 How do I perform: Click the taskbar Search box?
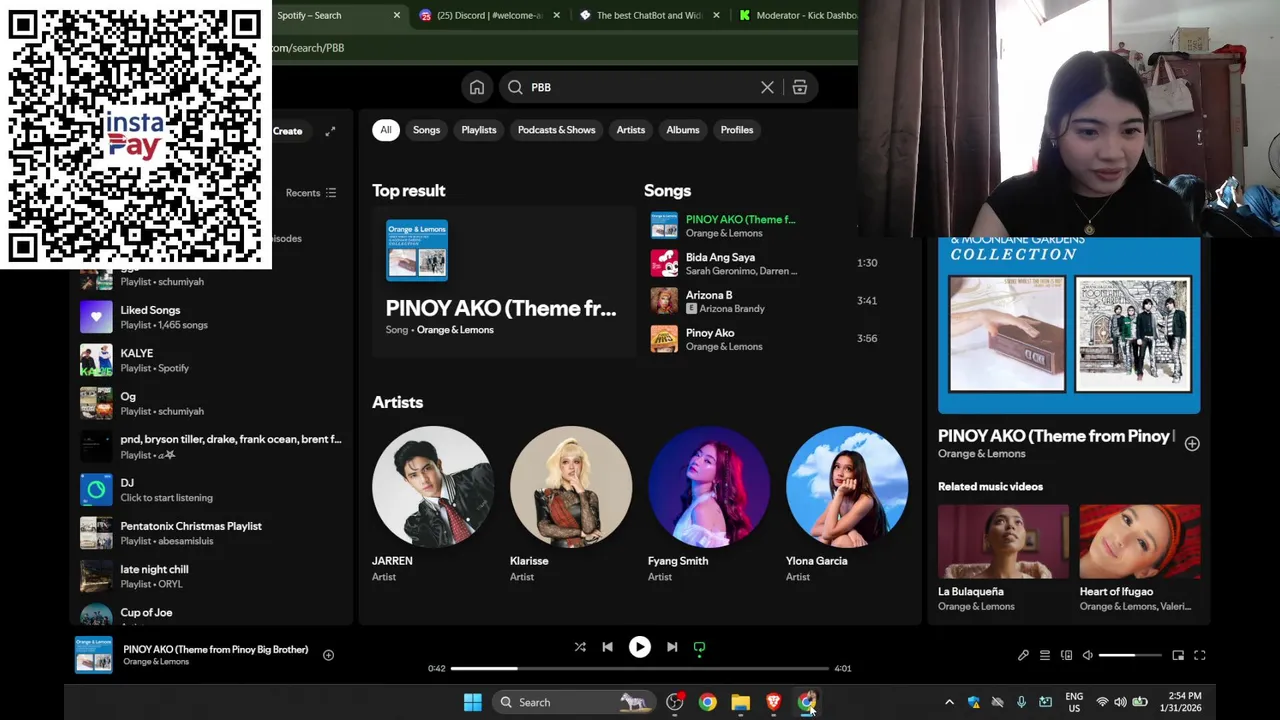575,702
